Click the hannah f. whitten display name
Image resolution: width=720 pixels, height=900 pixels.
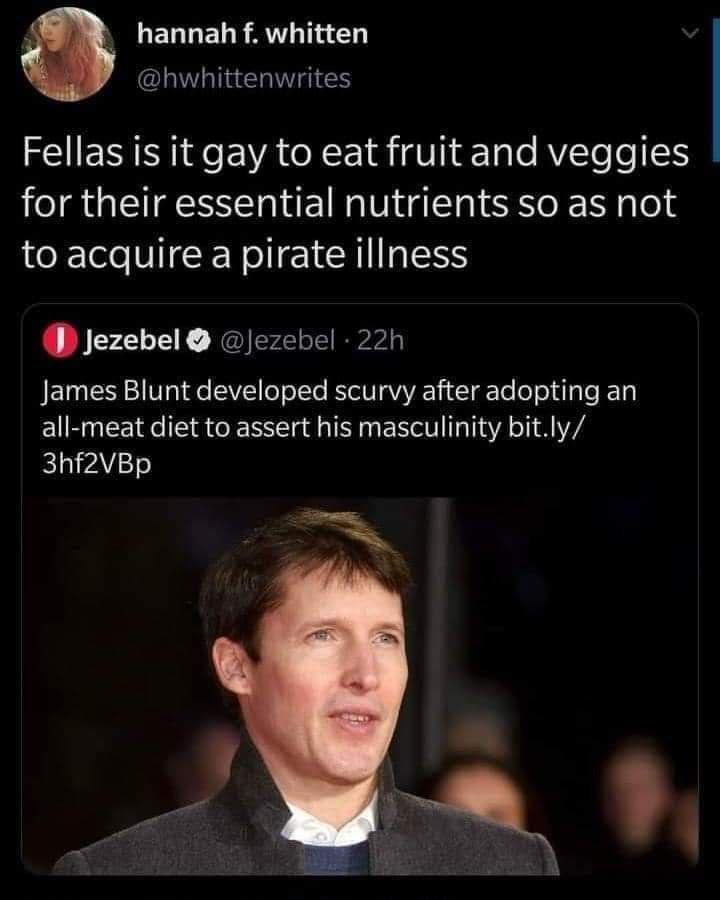[x=253, y=32]
